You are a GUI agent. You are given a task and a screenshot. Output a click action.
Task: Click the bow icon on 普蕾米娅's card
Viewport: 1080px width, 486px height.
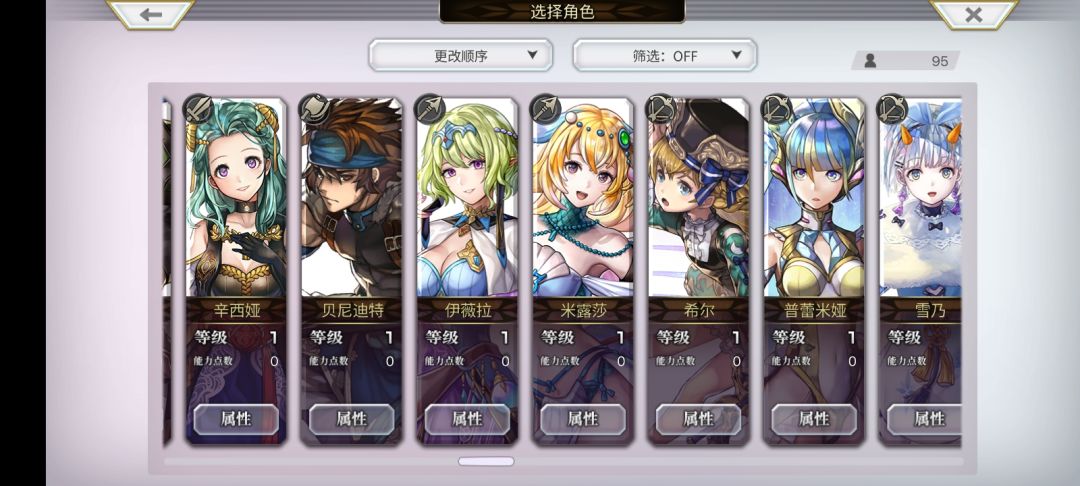point(777,109)
